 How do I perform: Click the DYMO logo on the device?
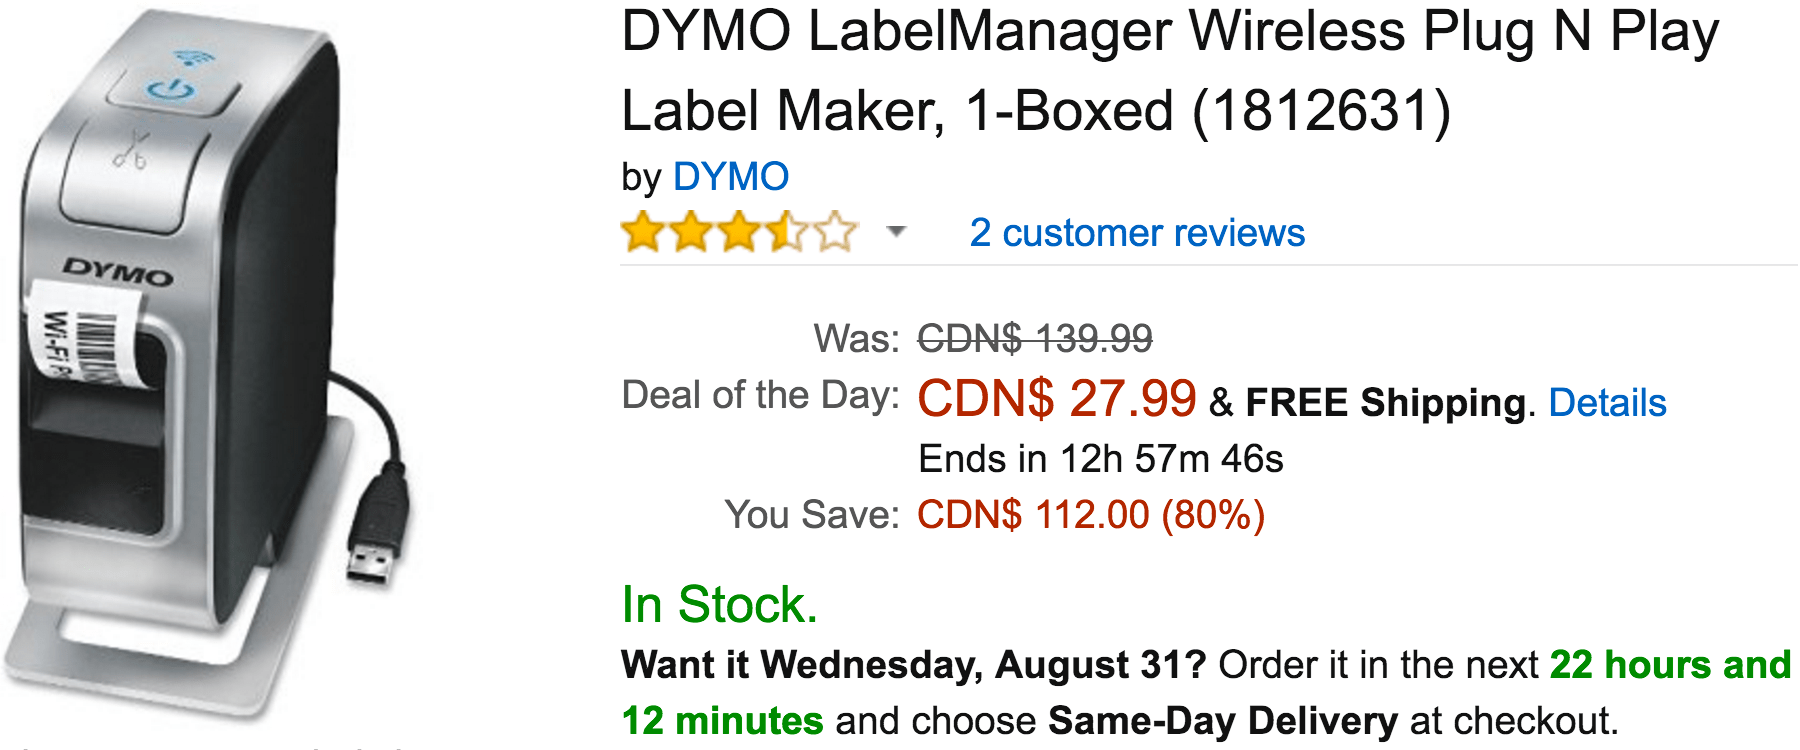point(118,271)
